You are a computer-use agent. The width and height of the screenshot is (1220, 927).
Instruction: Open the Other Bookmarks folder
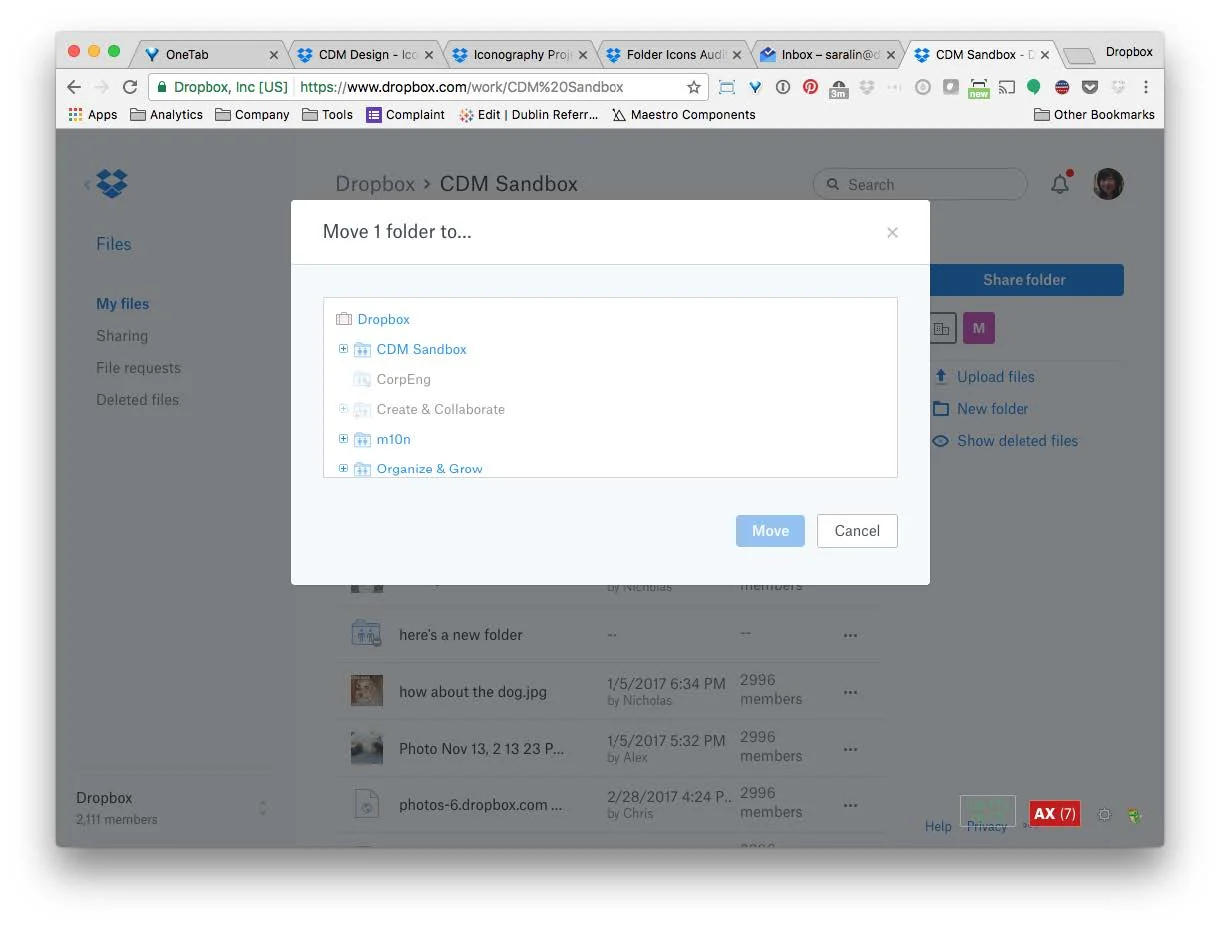point(1094,115)
